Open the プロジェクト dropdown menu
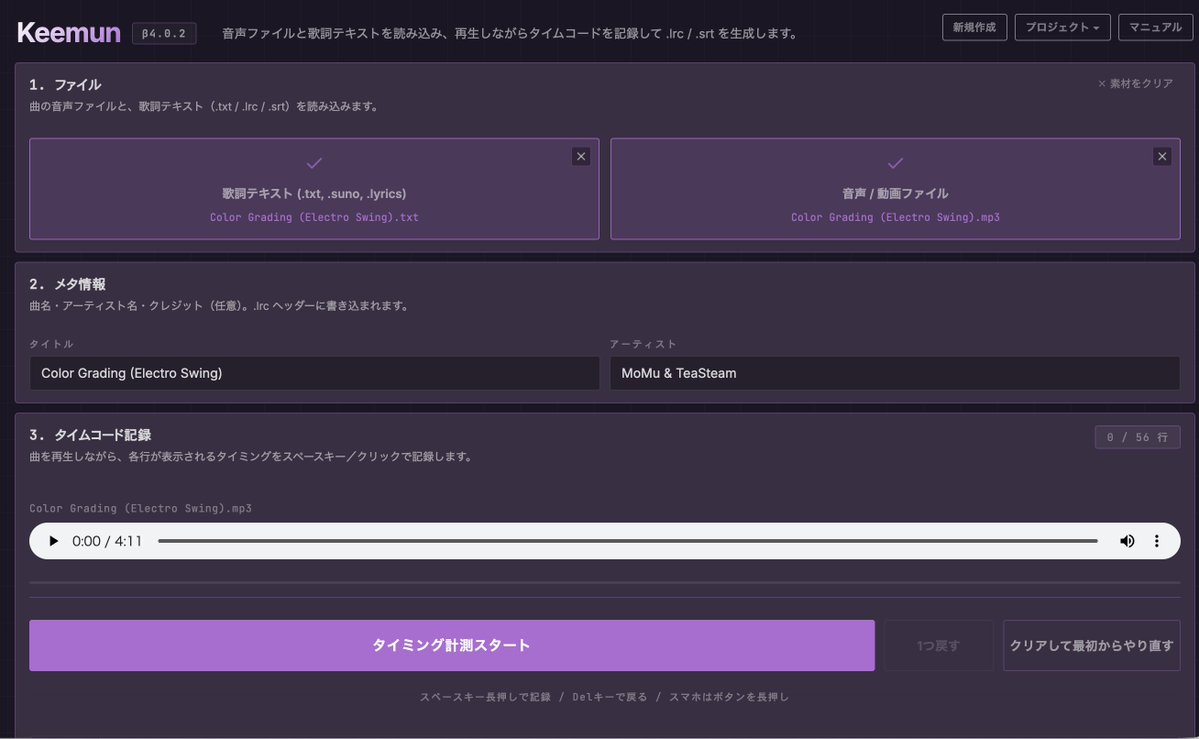This screenshot has height=739, width=1199. pos(1062,27)
